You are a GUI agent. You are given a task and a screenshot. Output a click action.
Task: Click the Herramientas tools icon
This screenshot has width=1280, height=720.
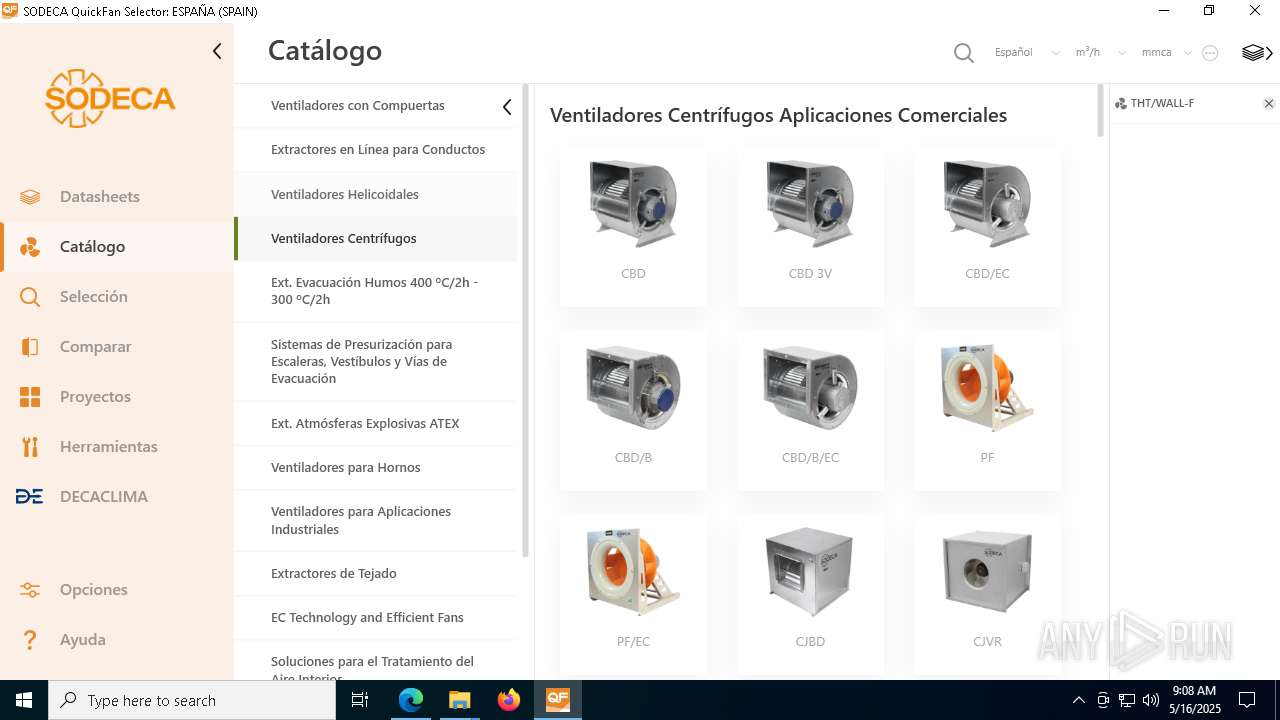pos(30,447)
